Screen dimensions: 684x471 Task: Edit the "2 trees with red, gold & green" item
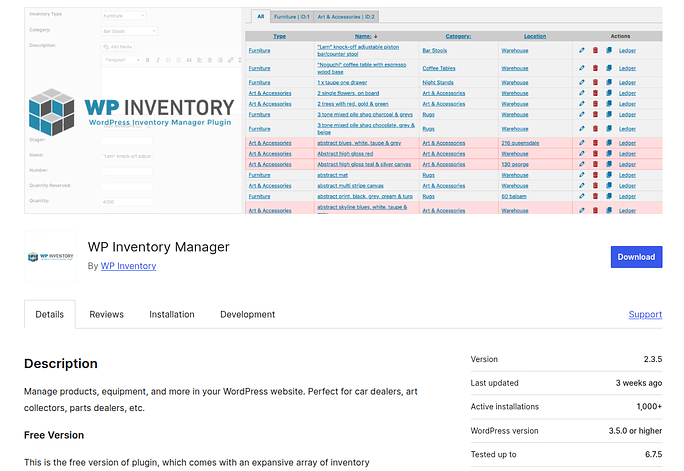pos(581,104)
